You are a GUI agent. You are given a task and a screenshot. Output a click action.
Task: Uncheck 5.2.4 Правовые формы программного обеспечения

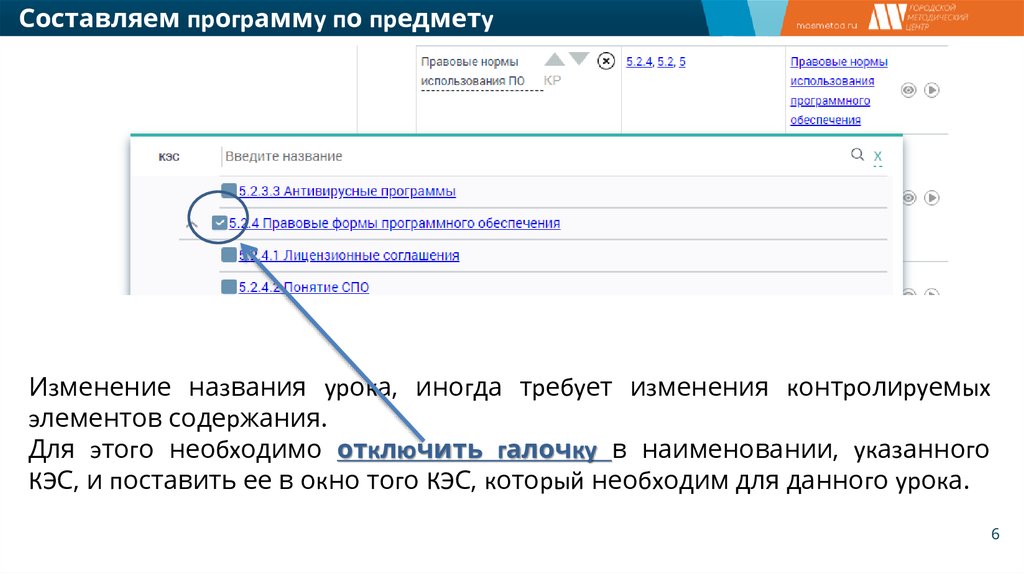point(220,223)
